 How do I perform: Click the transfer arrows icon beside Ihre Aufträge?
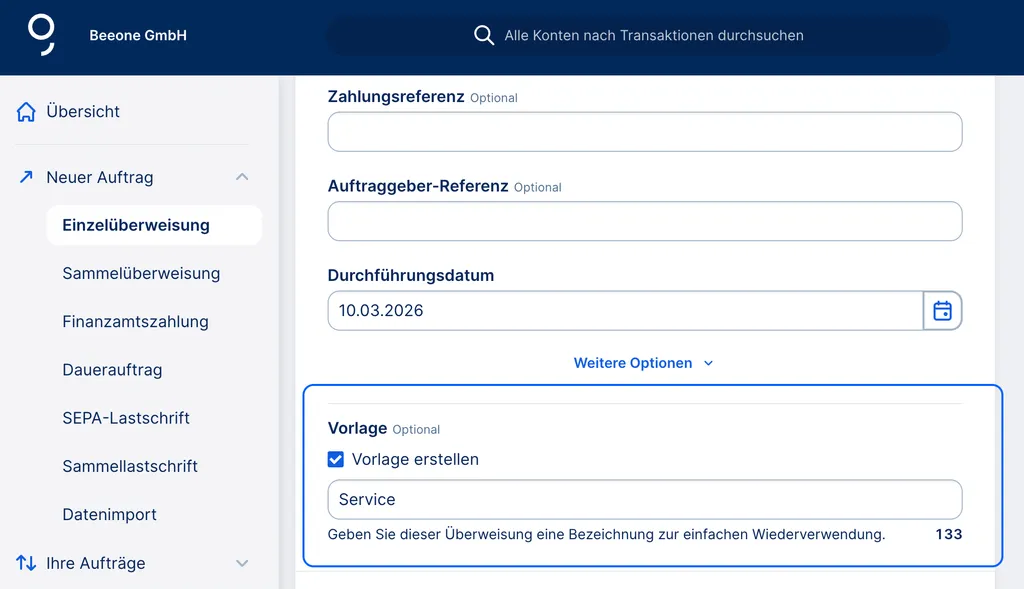point(24,563)
